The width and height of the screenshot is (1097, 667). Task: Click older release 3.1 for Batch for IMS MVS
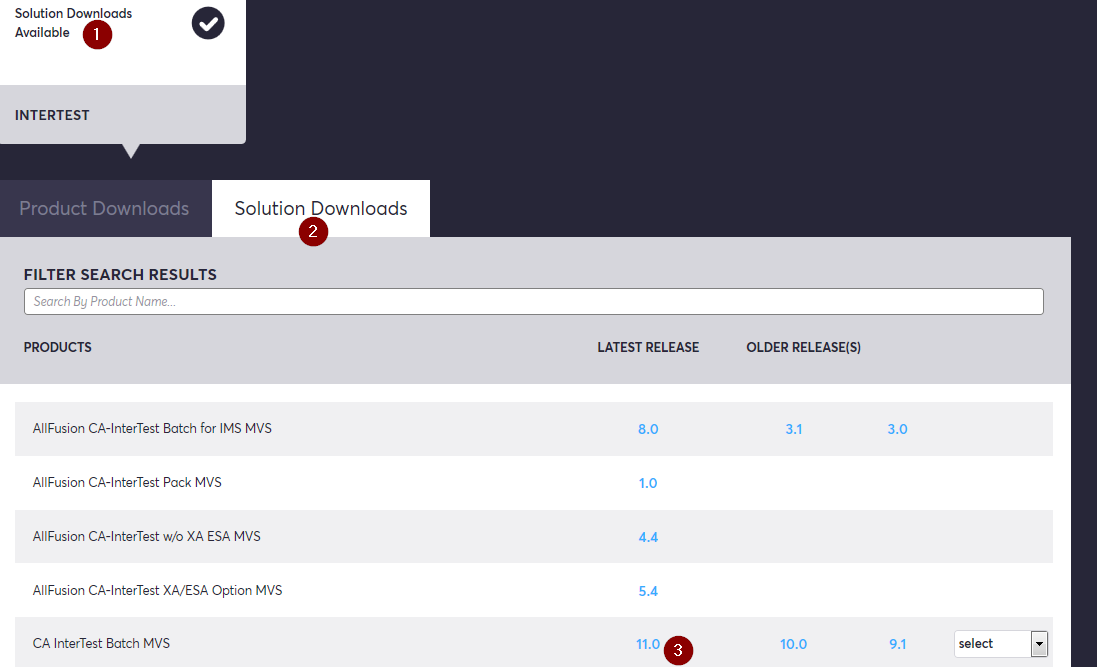point(793,428)
